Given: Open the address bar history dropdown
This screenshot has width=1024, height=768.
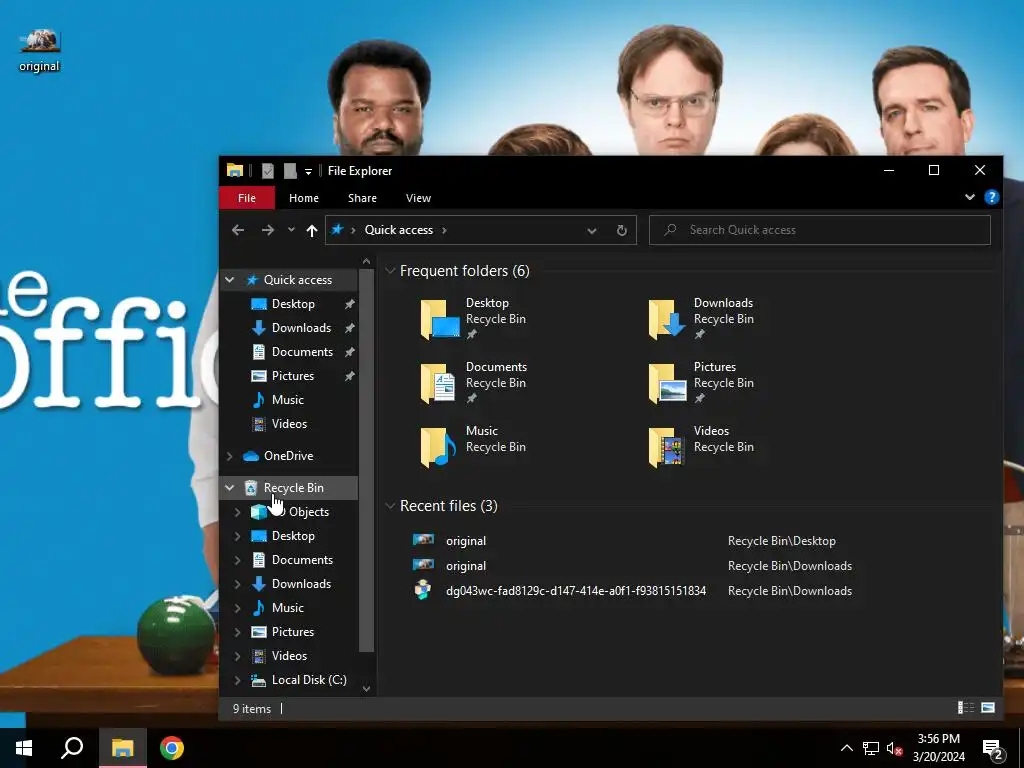Looking at the screenshot, I should [x=591, y=230].
